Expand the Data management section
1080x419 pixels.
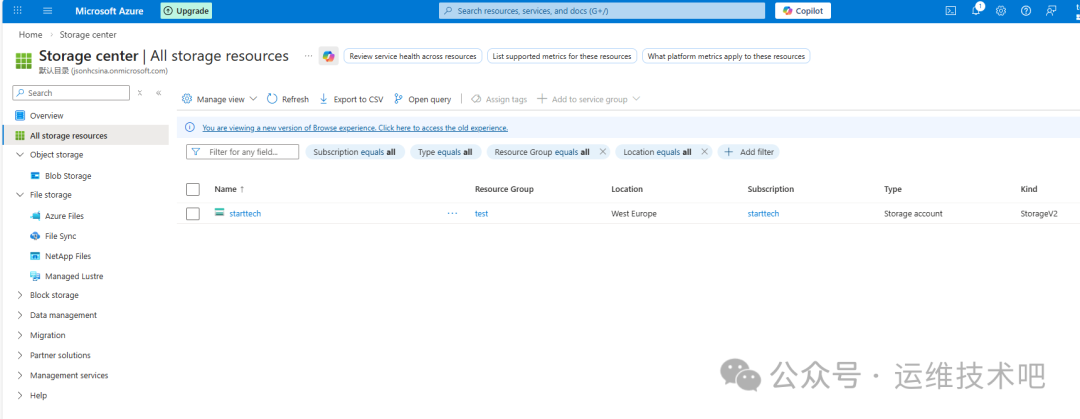[x=19, y=315]
